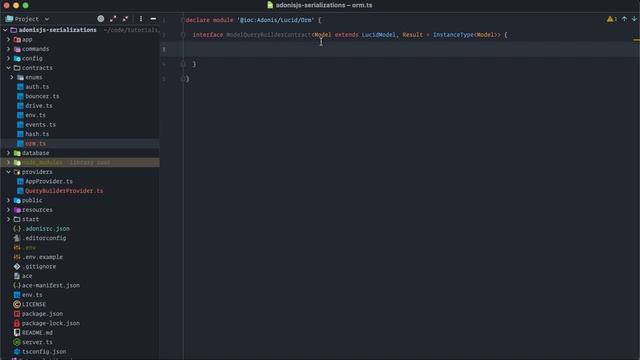The image size is (640, 360).
Task: Expand the config folder
Action: (9, 58)
